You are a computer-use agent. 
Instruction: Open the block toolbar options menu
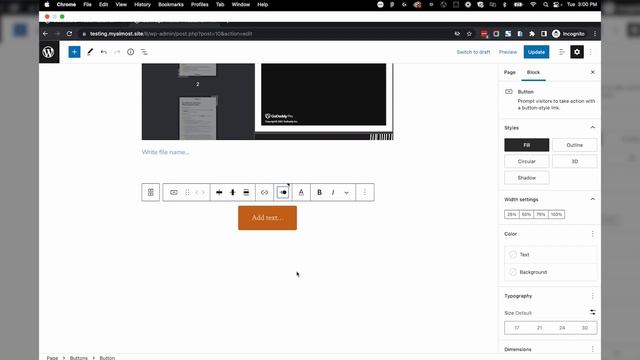click(365, 192)
